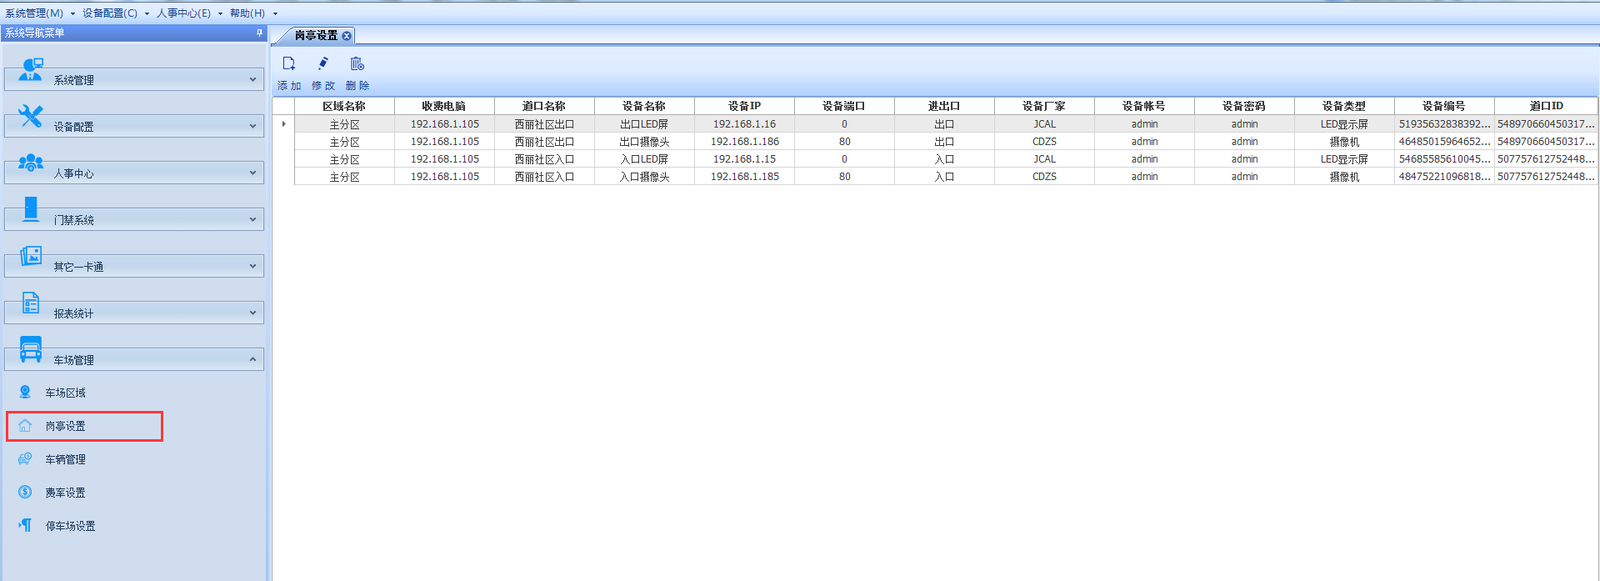Open the 帮助(H) menu

tap(247, 13)
